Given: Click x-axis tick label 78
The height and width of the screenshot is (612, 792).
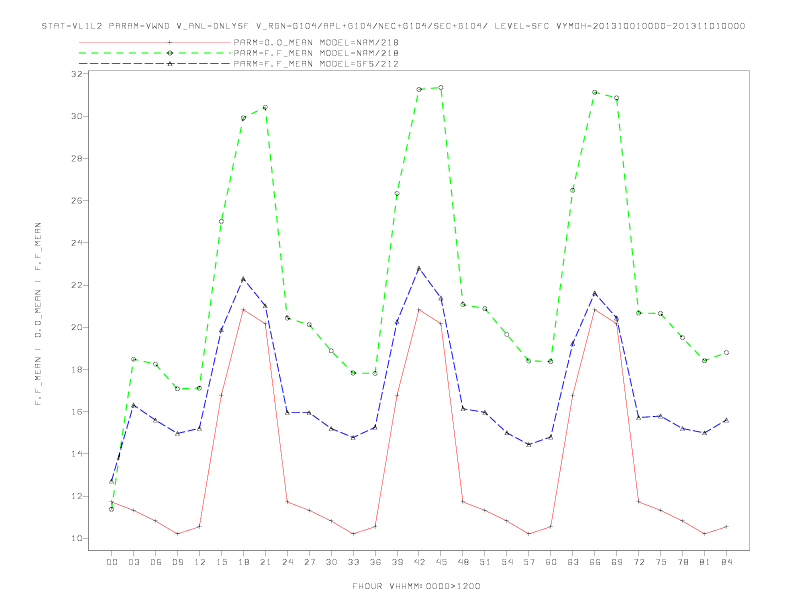Looking at the screenshot, I should 682,562.
